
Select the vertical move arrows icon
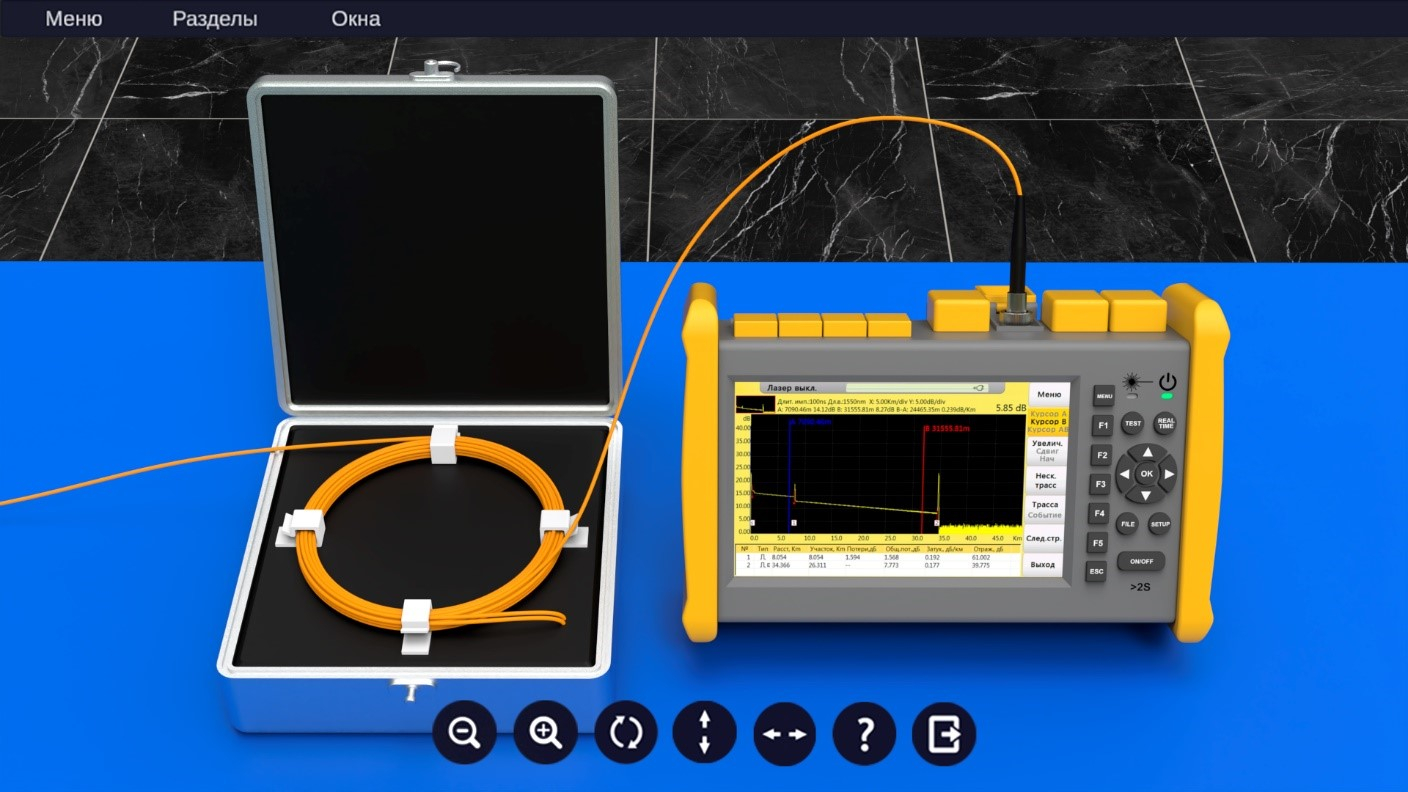coord(705,733)
